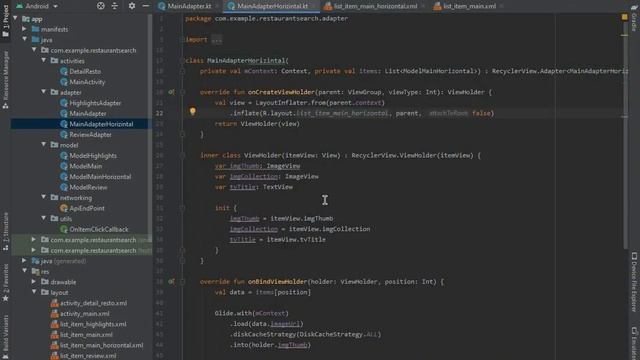Open ReviewAdapter class file
This screenshot has height=360, width=640.
point(90,135)
